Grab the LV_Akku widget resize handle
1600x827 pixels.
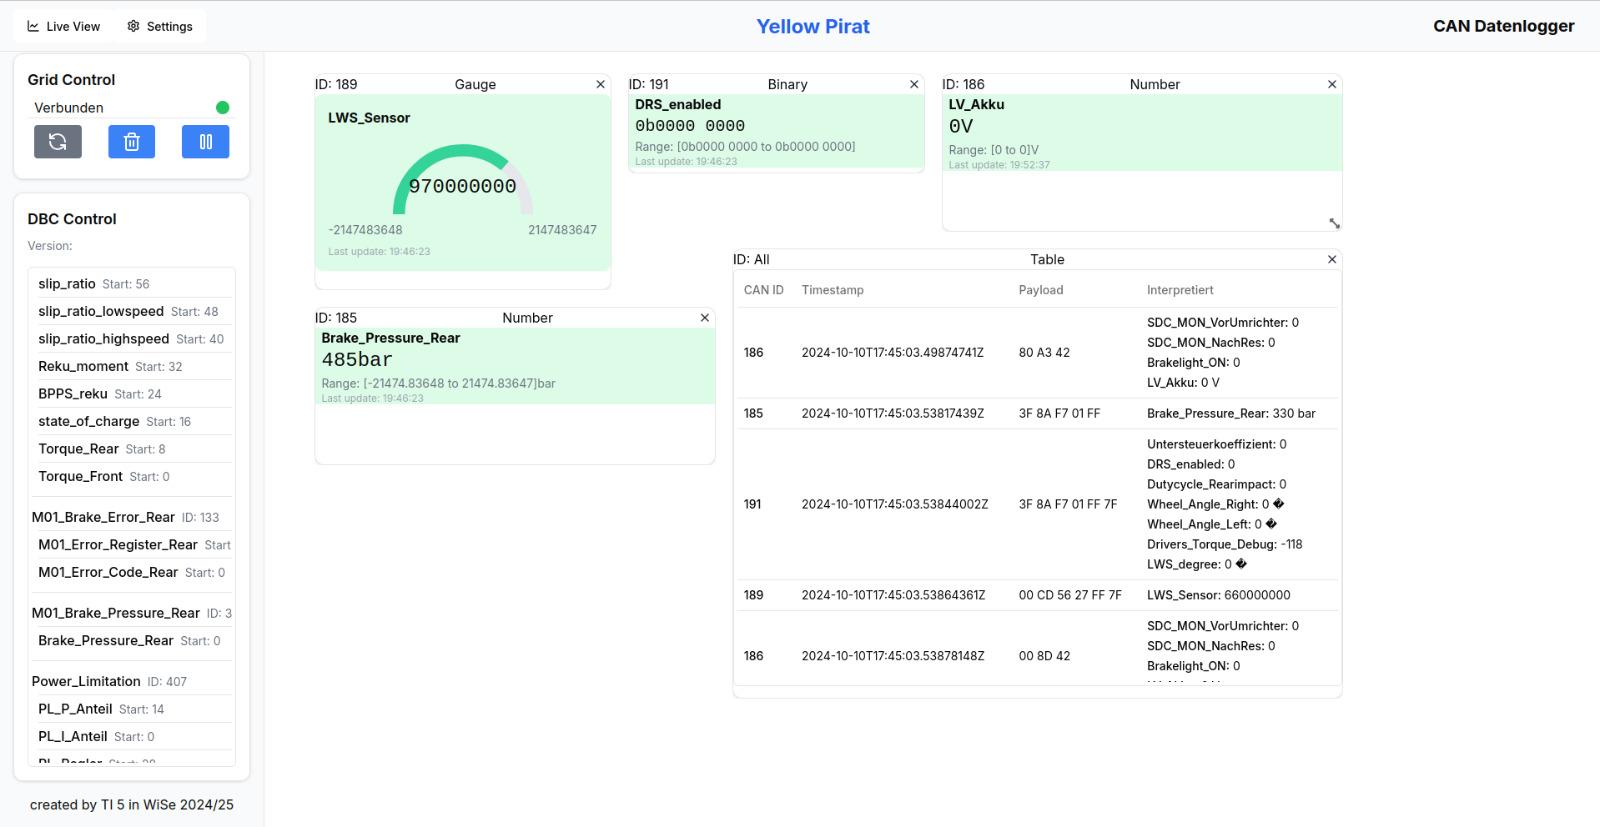coord(1334,223)
